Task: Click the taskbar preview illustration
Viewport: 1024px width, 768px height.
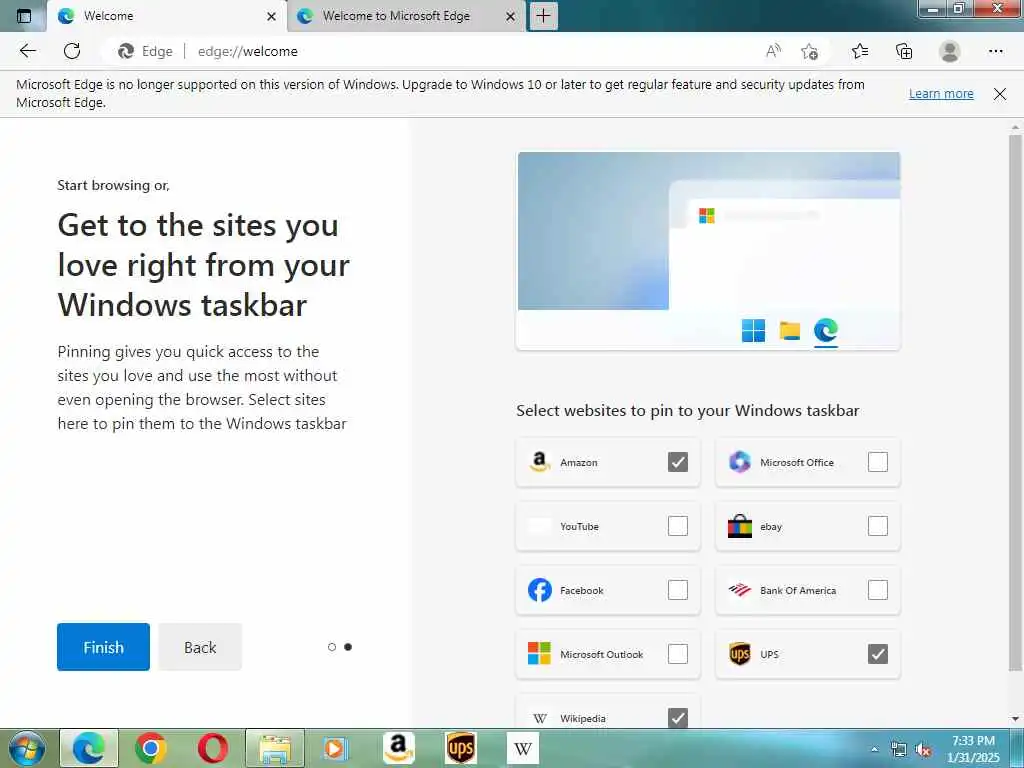Action: [x=709, y=251]
